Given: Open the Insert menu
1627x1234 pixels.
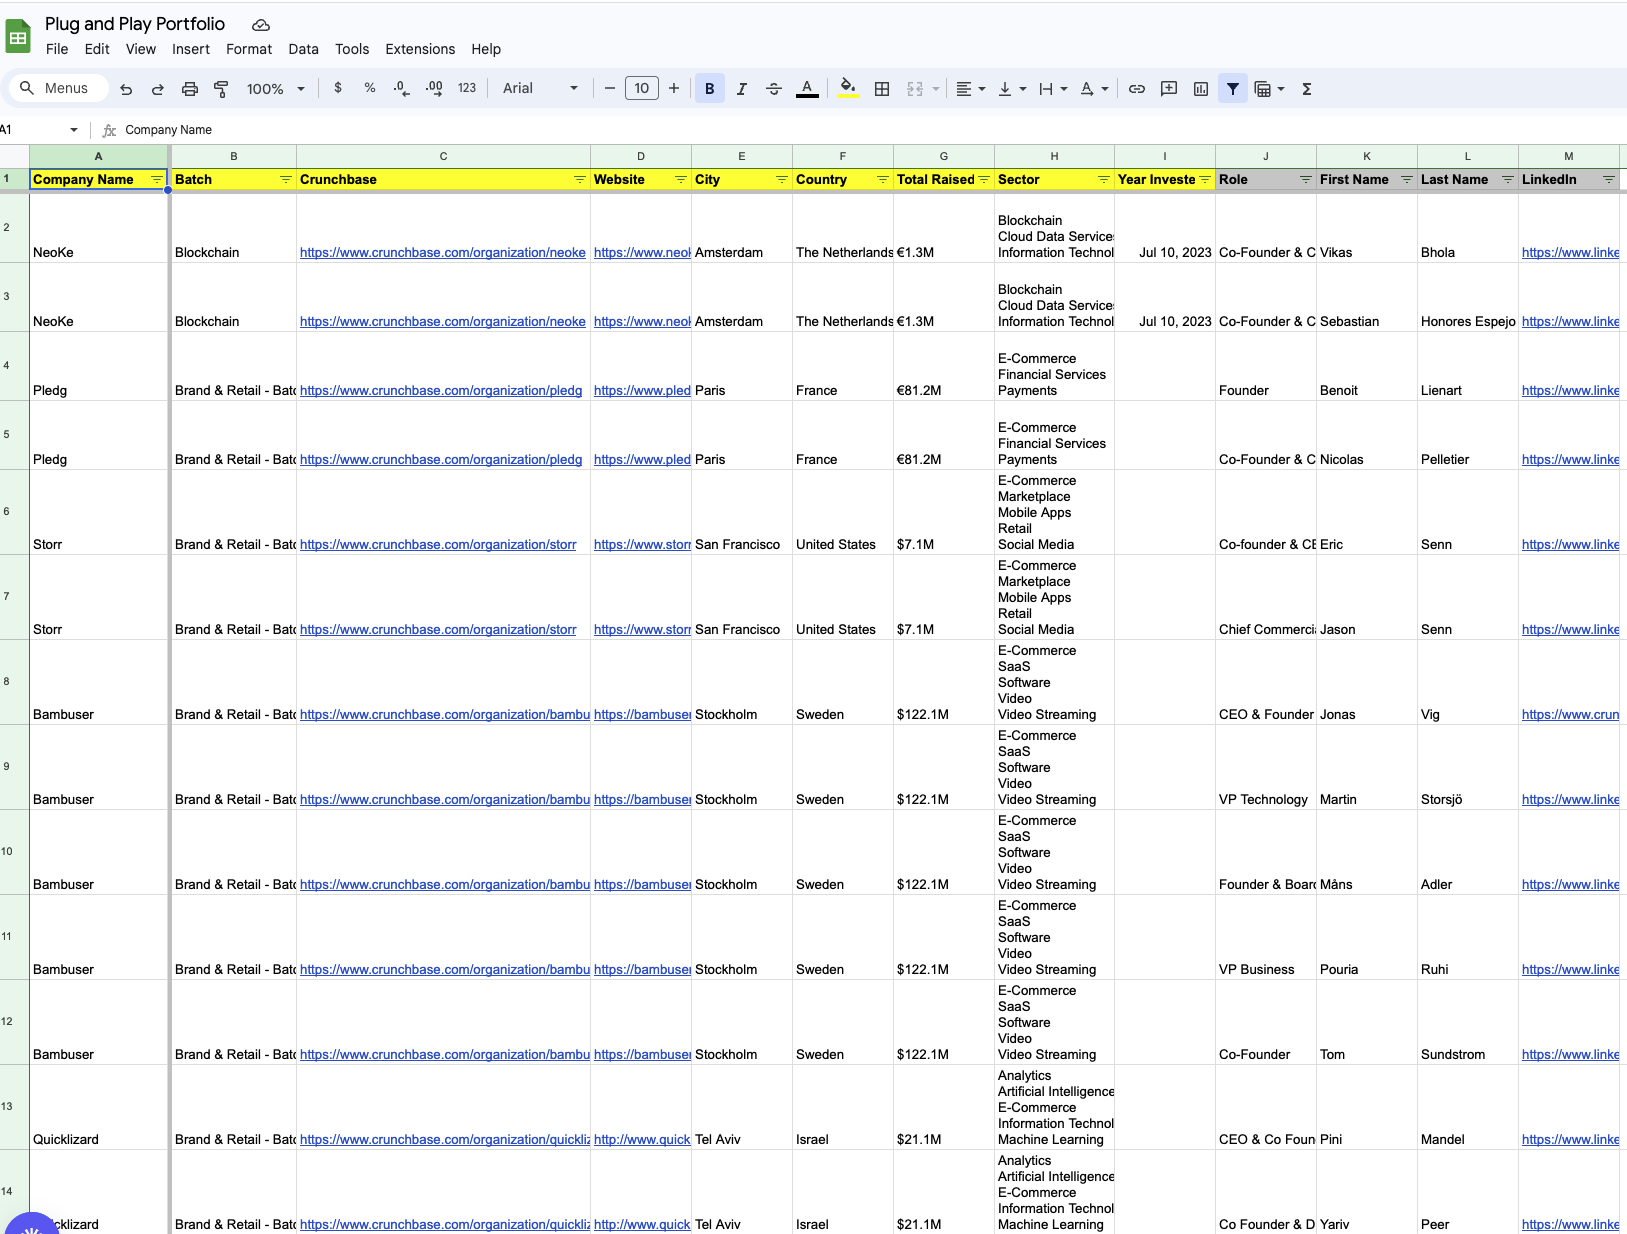Looking at the screenshot, I should pyautogui.click(x=191, y=49).
